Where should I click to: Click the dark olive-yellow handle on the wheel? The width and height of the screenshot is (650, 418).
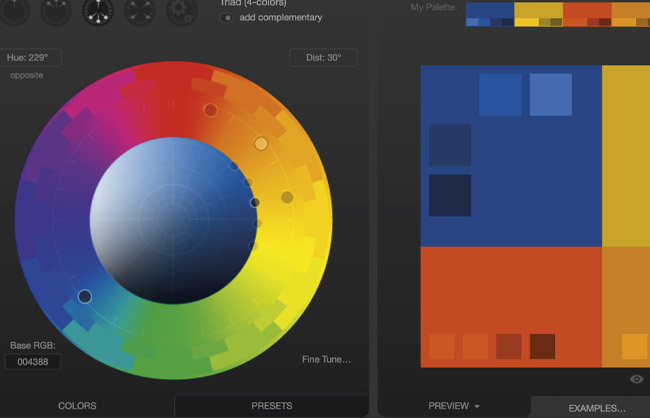(x=287, y=197)
